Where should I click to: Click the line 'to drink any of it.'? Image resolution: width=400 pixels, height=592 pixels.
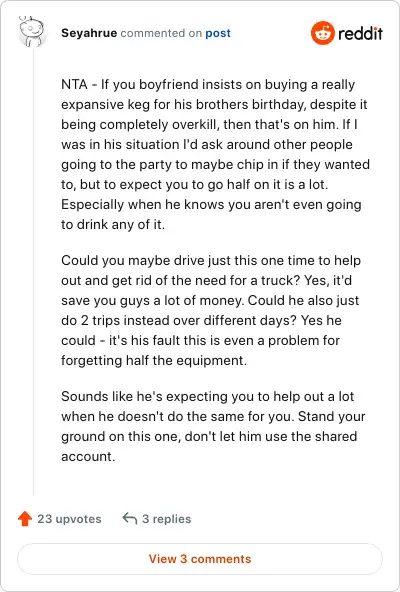(113, 225)
